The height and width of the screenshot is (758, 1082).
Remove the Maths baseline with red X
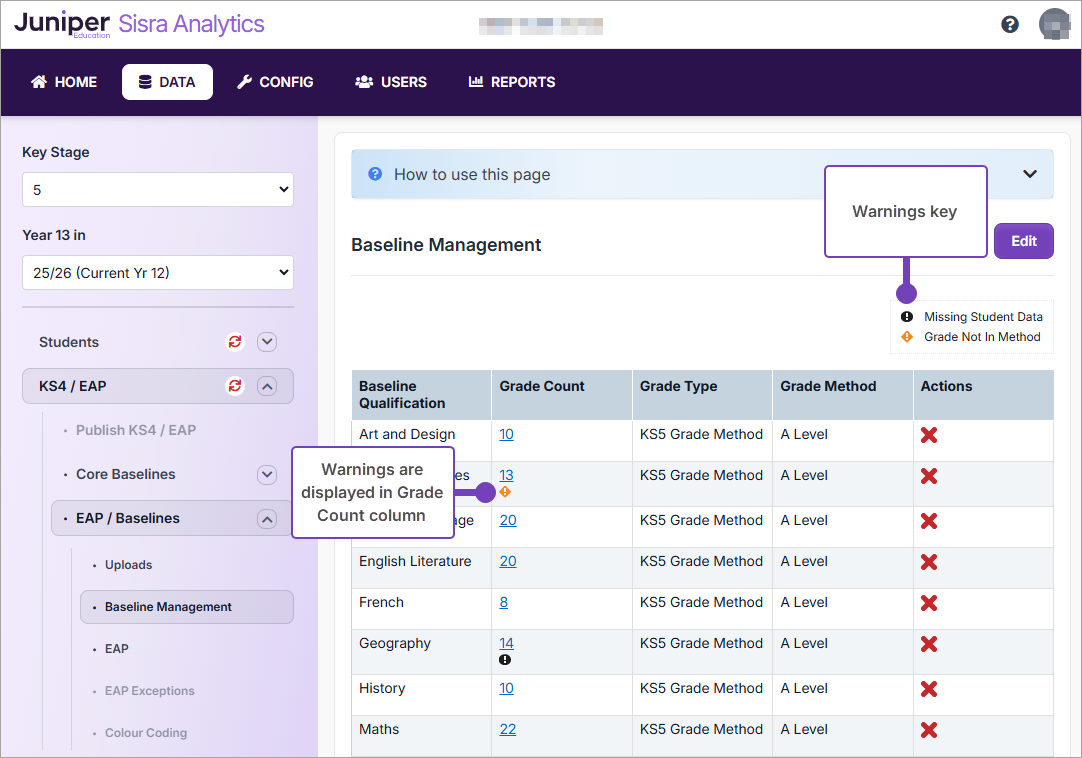pyautogui.click(x=929, y=730)
